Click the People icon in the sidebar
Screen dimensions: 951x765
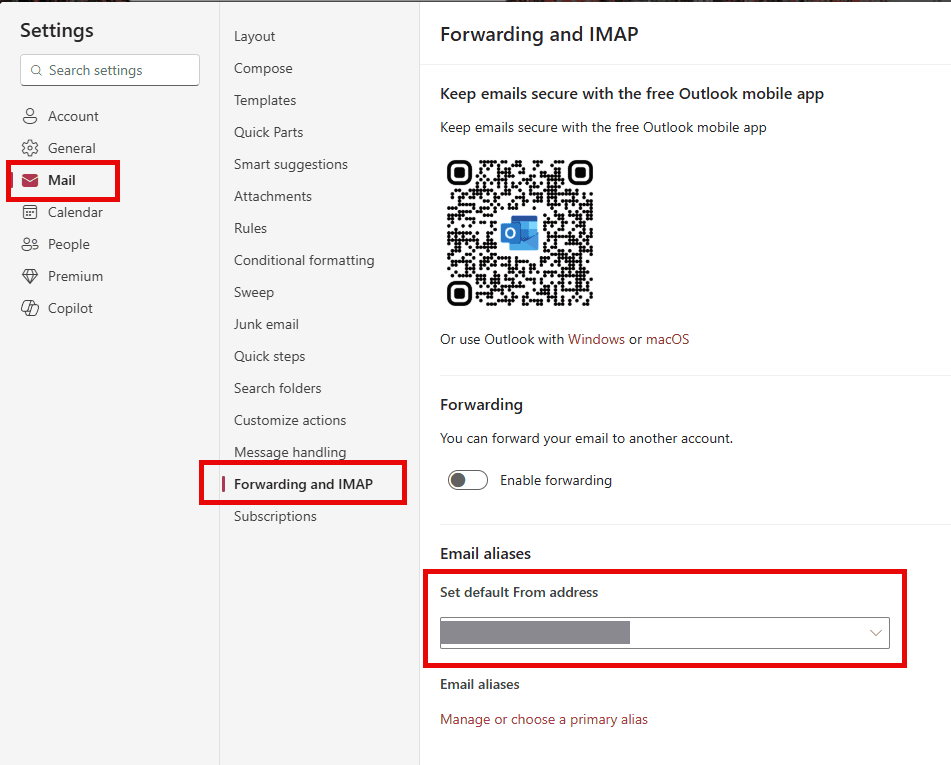click(x=30, y=244)
